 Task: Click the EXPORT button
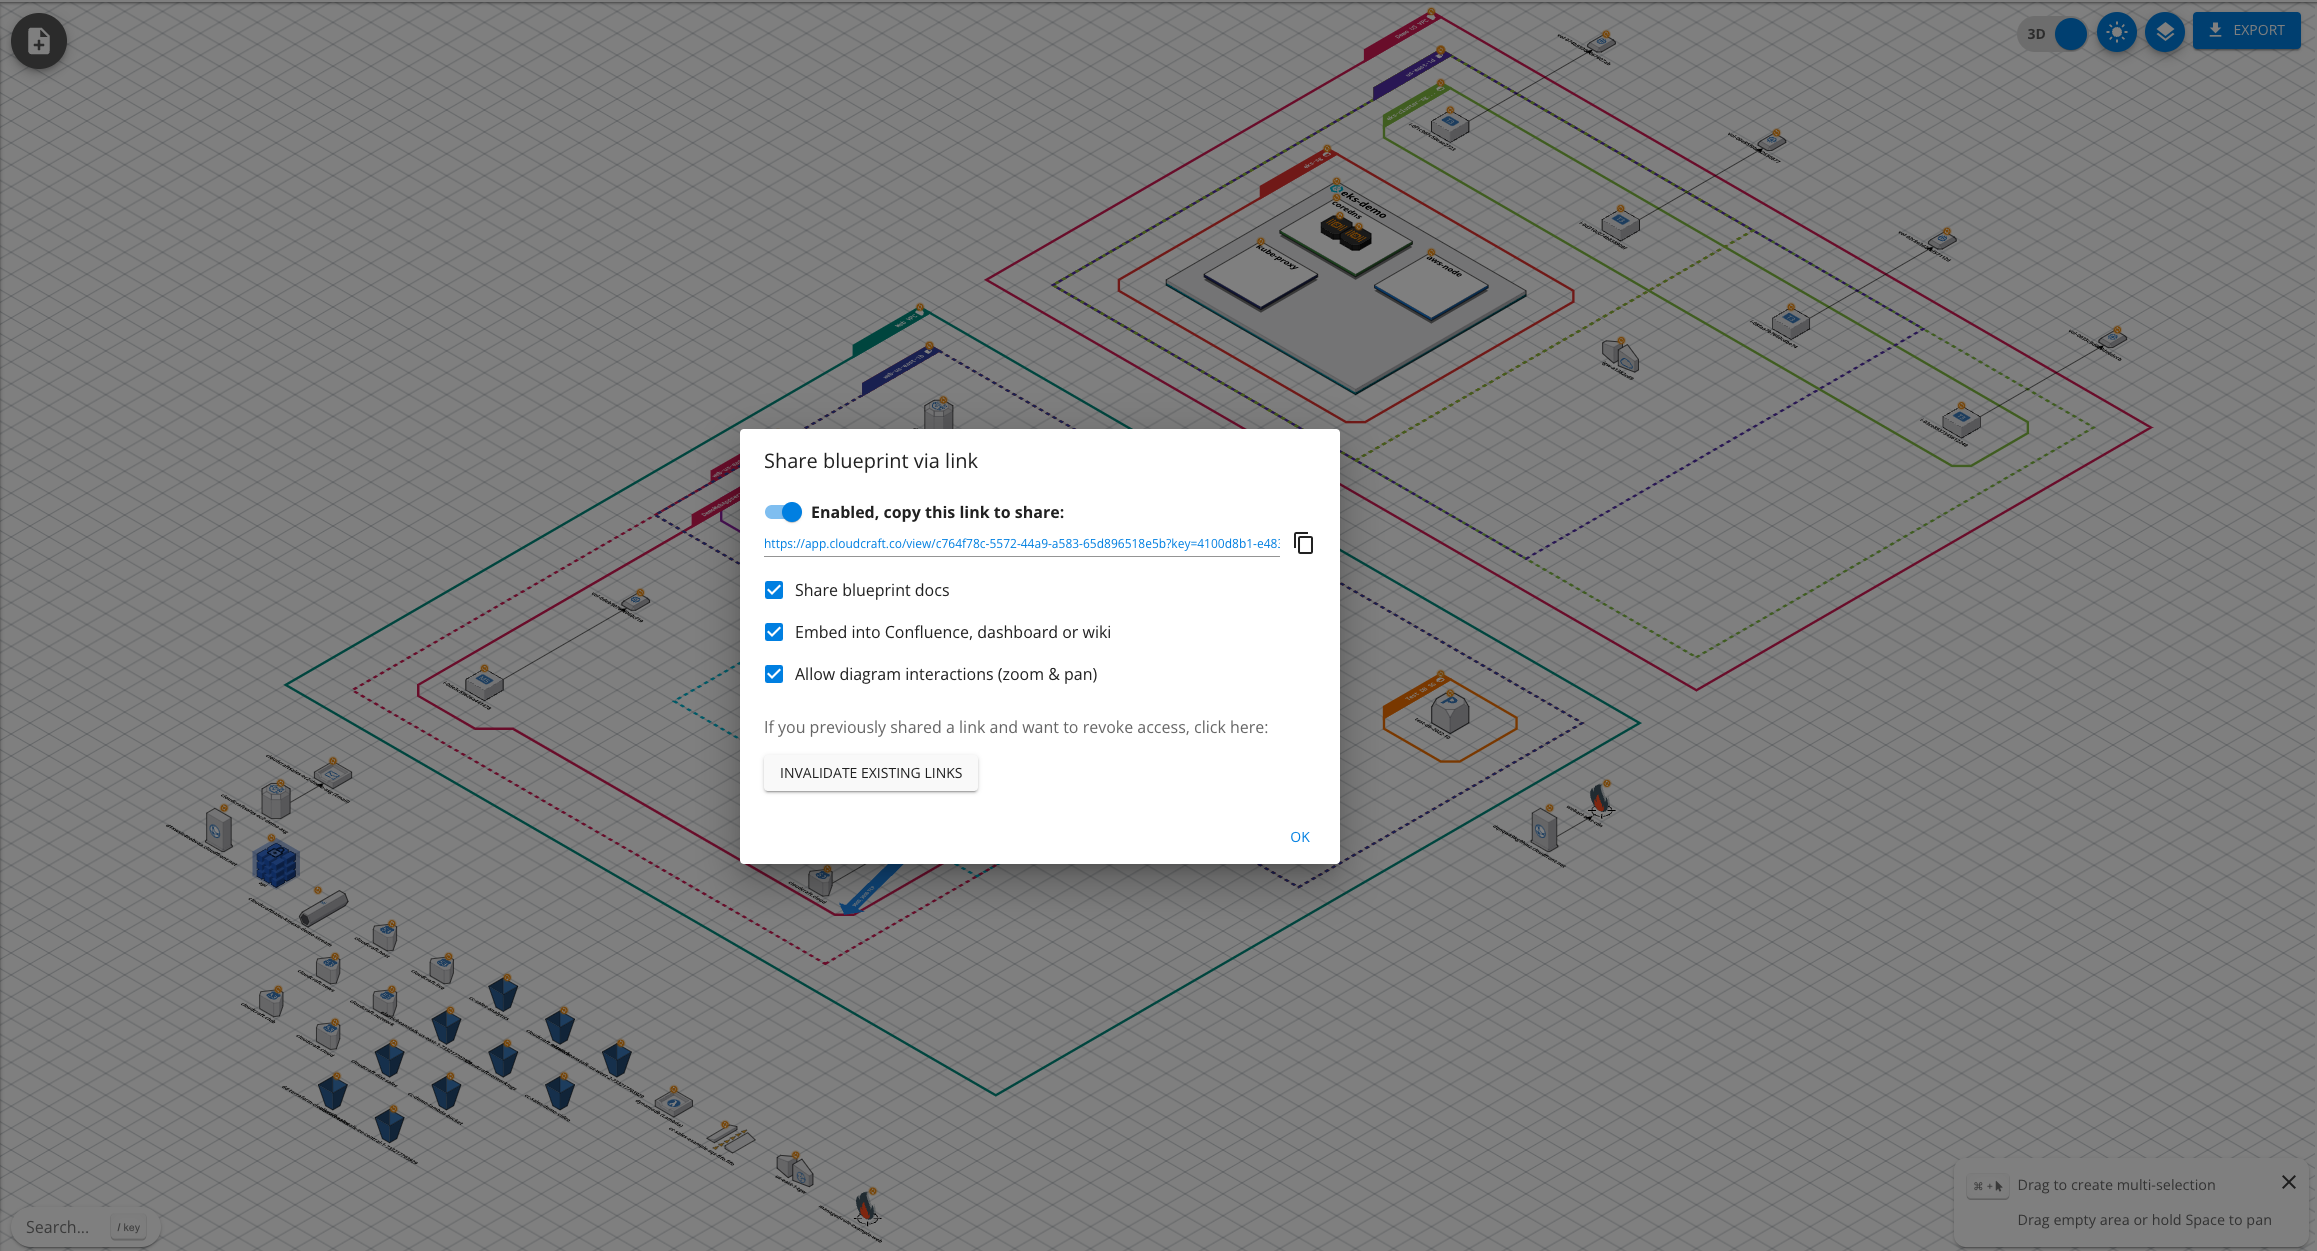click(2246, 31)
